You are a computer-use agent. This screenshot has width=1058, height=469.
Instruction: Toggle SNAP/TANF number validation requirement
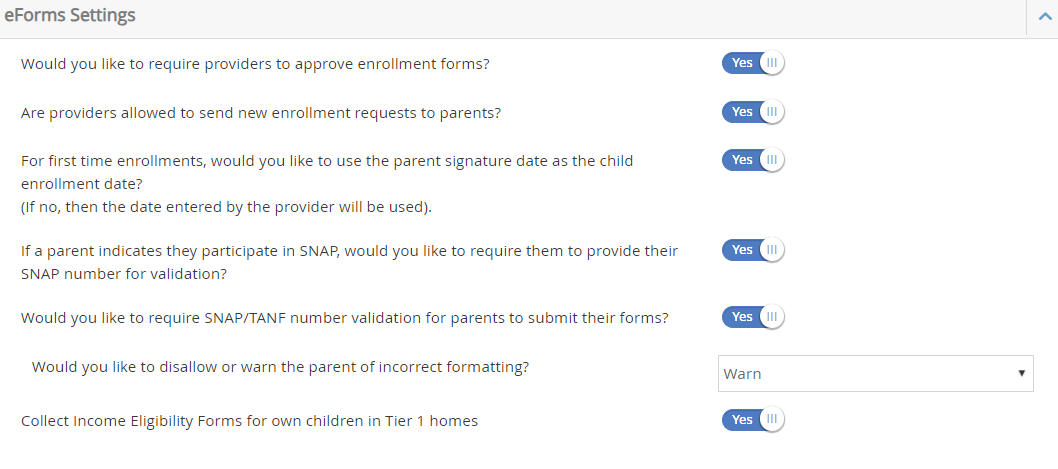753,317
